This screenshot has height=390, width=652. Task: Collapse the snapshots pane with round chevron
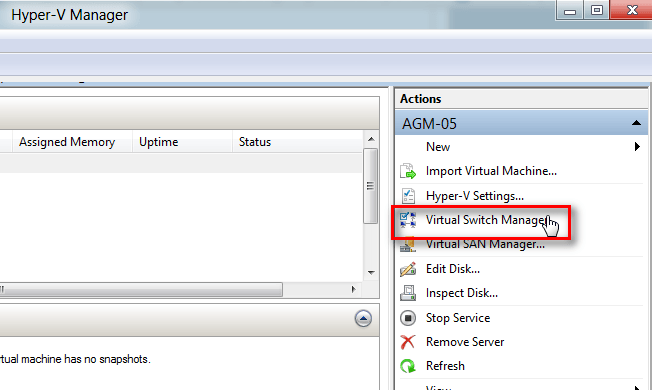[x=363, y=319]
